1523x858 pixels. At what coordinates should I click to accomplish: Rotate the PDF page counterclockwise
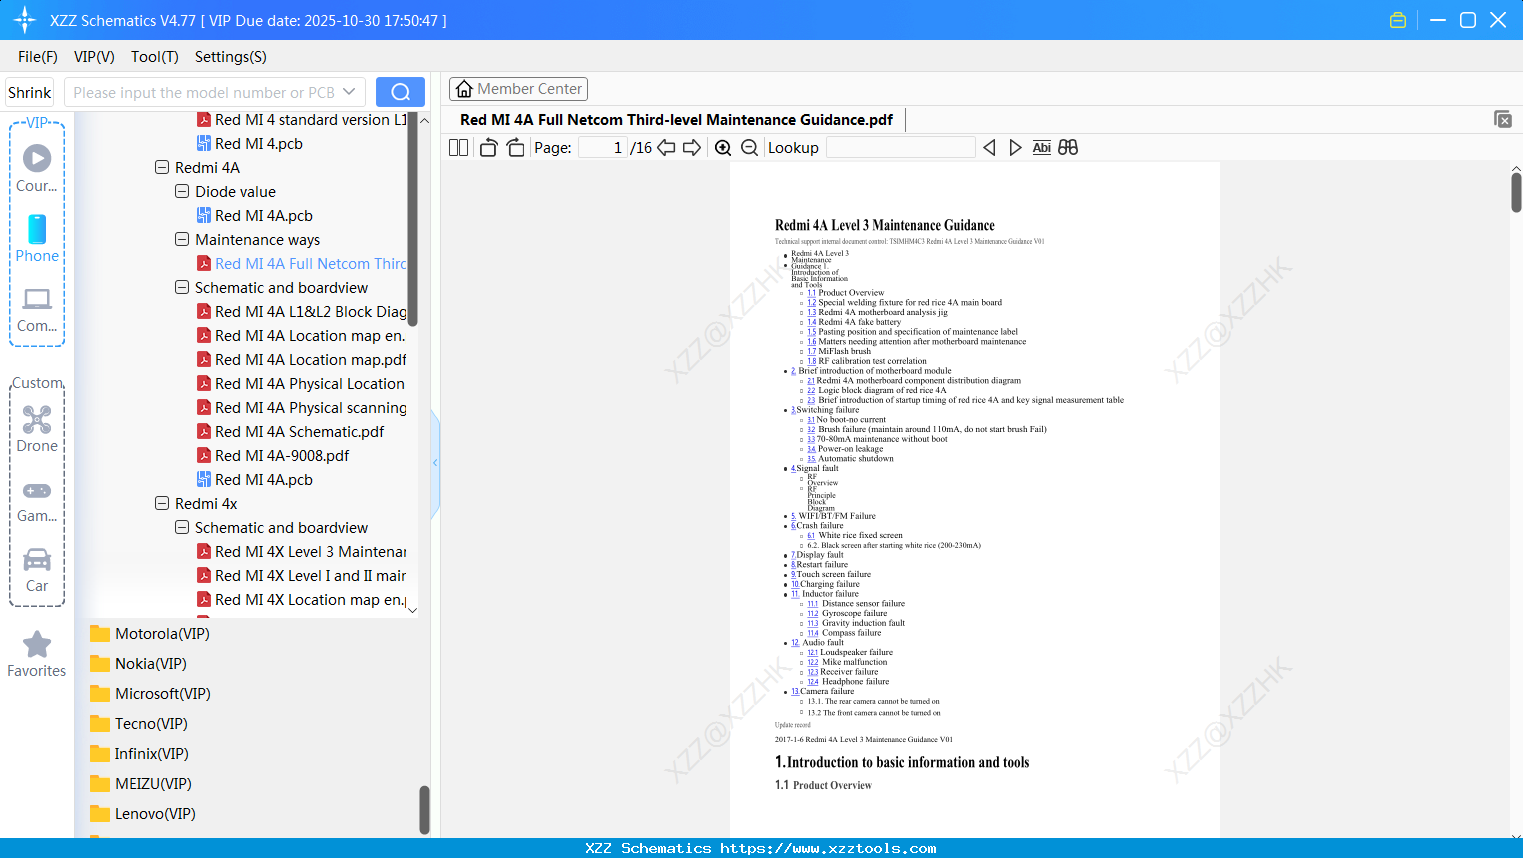coord(488,148)
